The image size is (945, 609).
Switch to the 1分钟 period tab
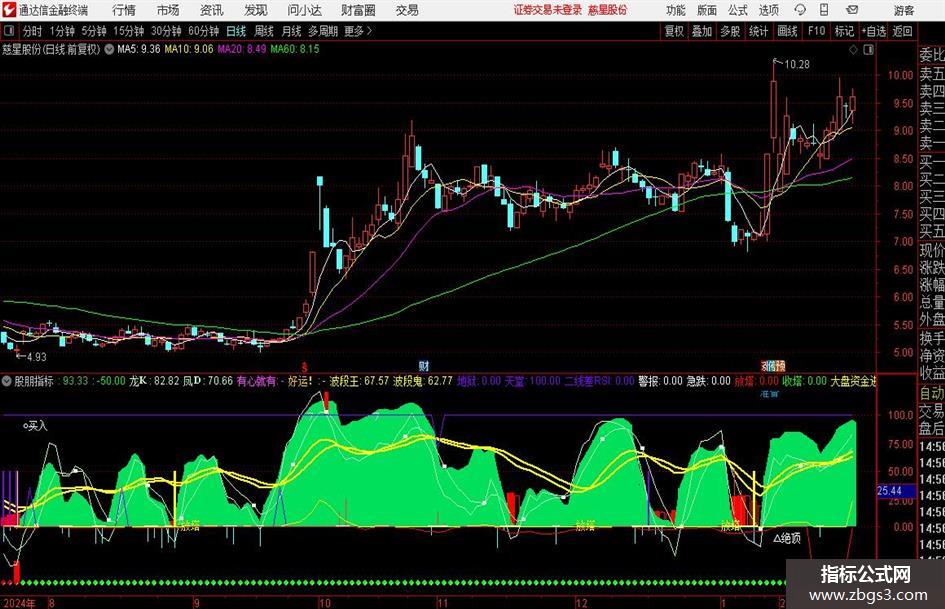(x=62, y=31)
